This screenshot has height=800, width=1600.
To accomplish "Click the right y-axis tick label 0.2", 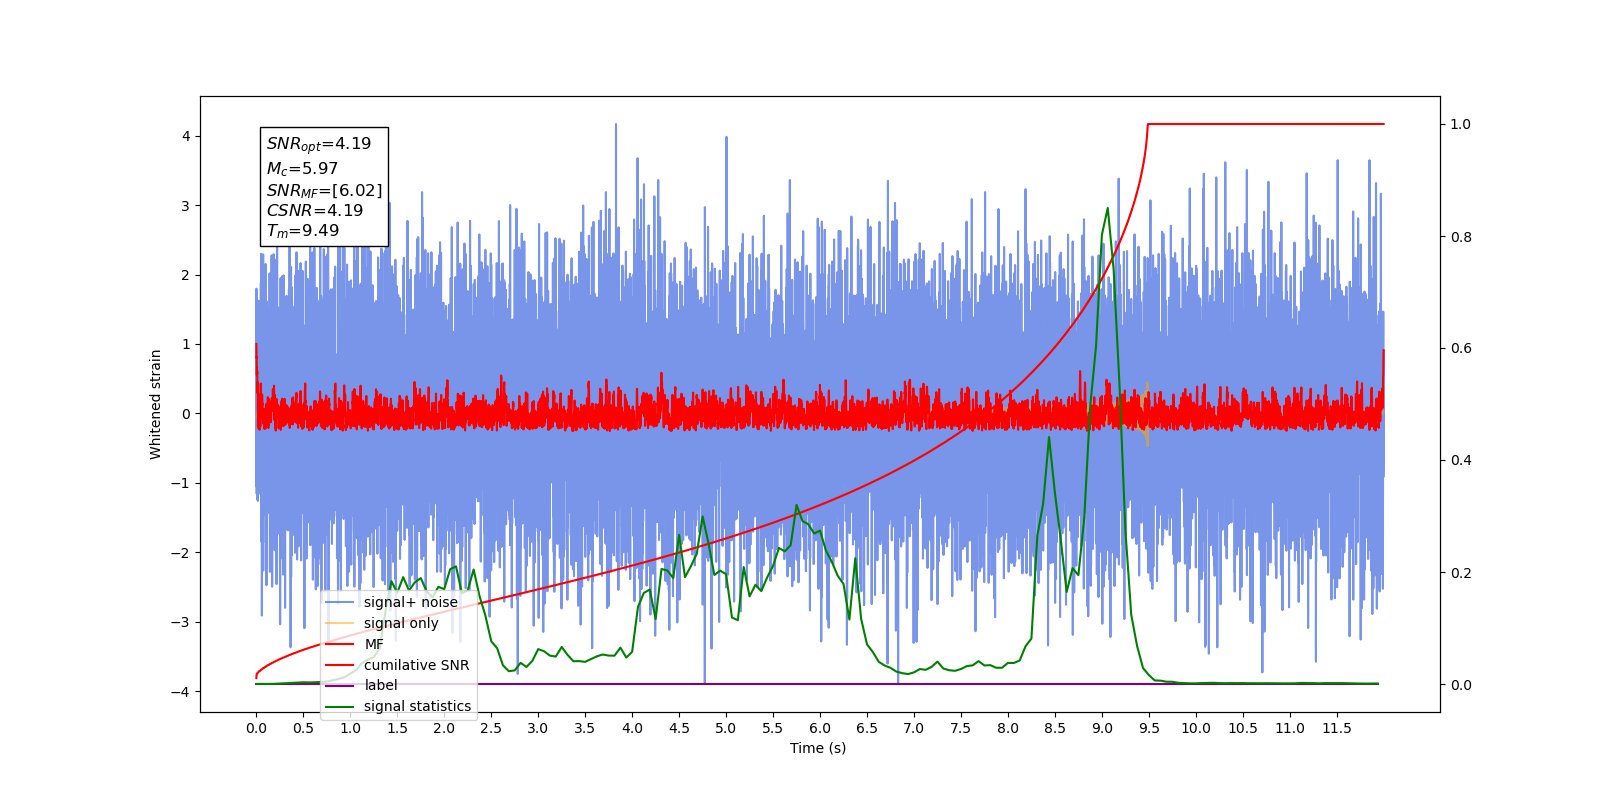I will click(1460, 573).
